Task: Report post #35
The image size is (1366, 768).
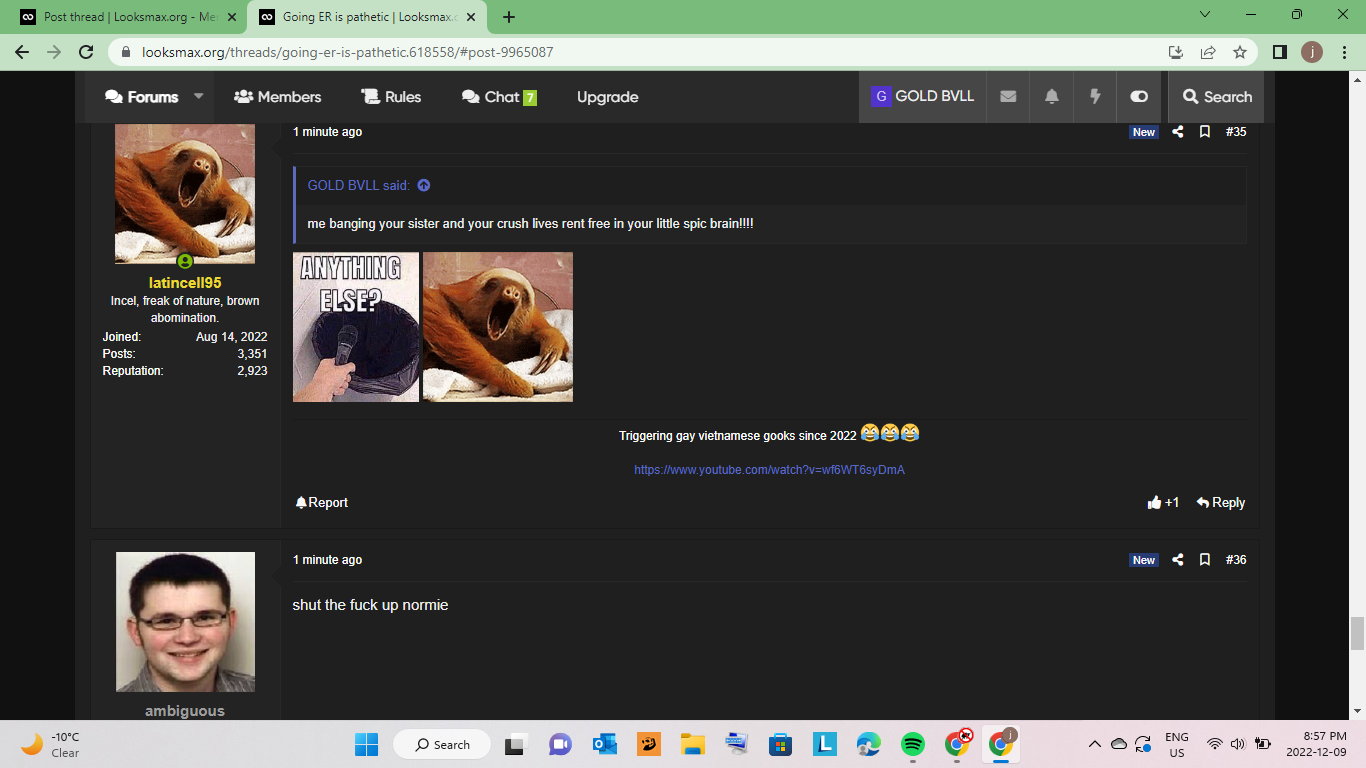Action: coord(322,503)
